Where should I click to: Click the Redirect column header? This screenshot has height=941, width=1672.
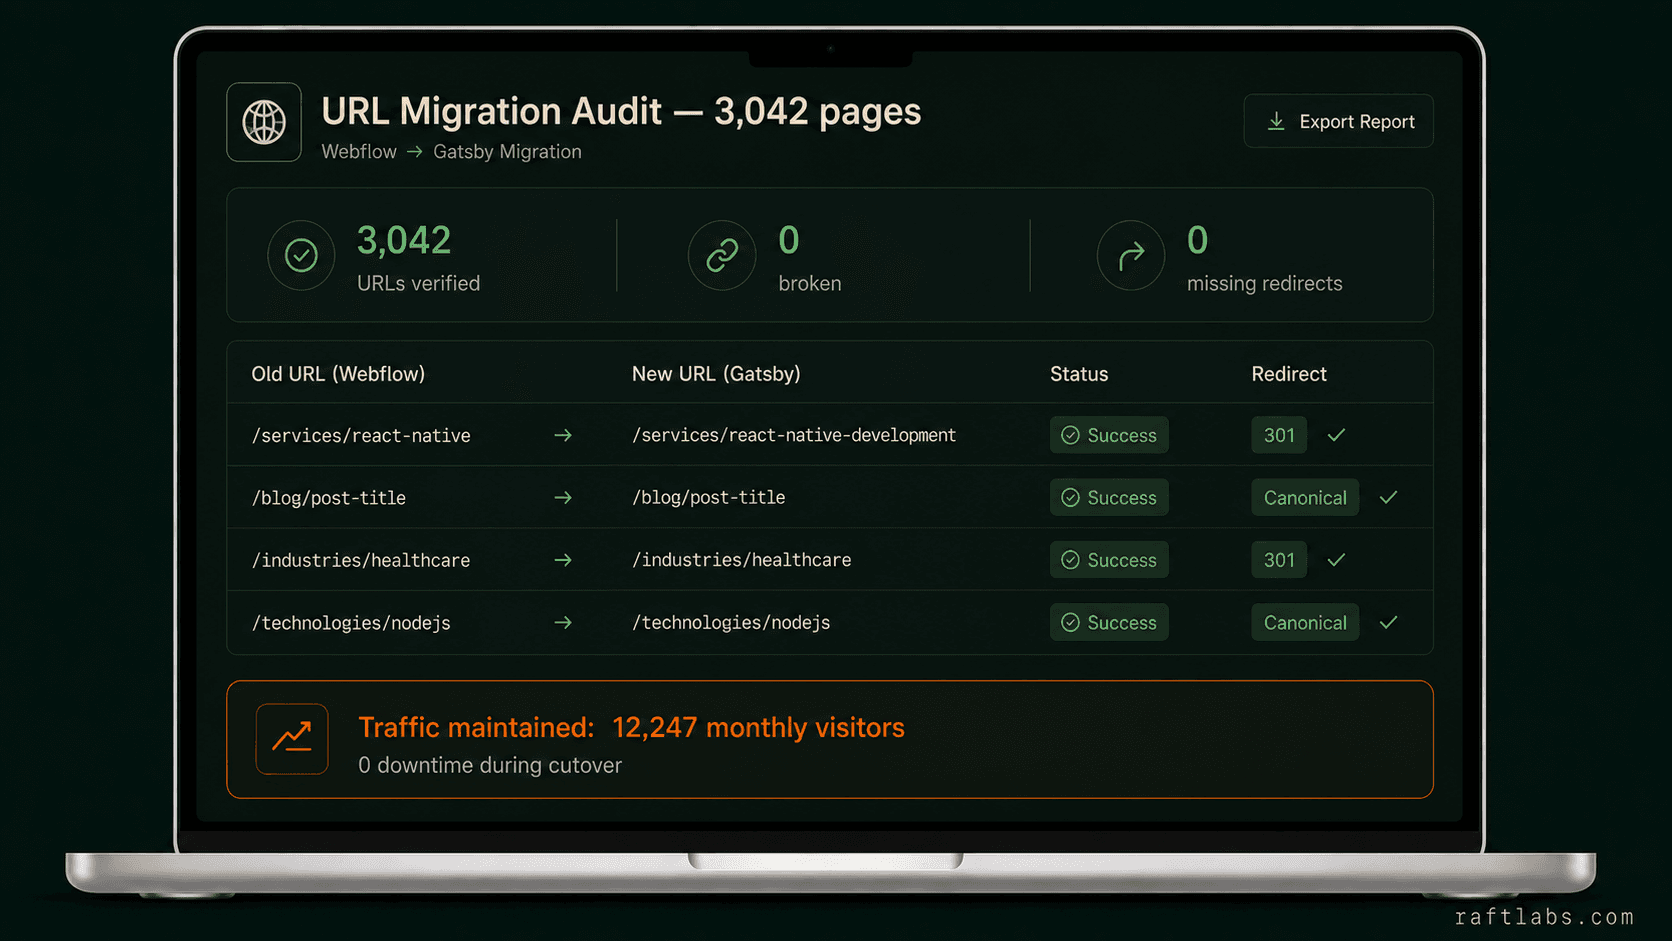1289,374
